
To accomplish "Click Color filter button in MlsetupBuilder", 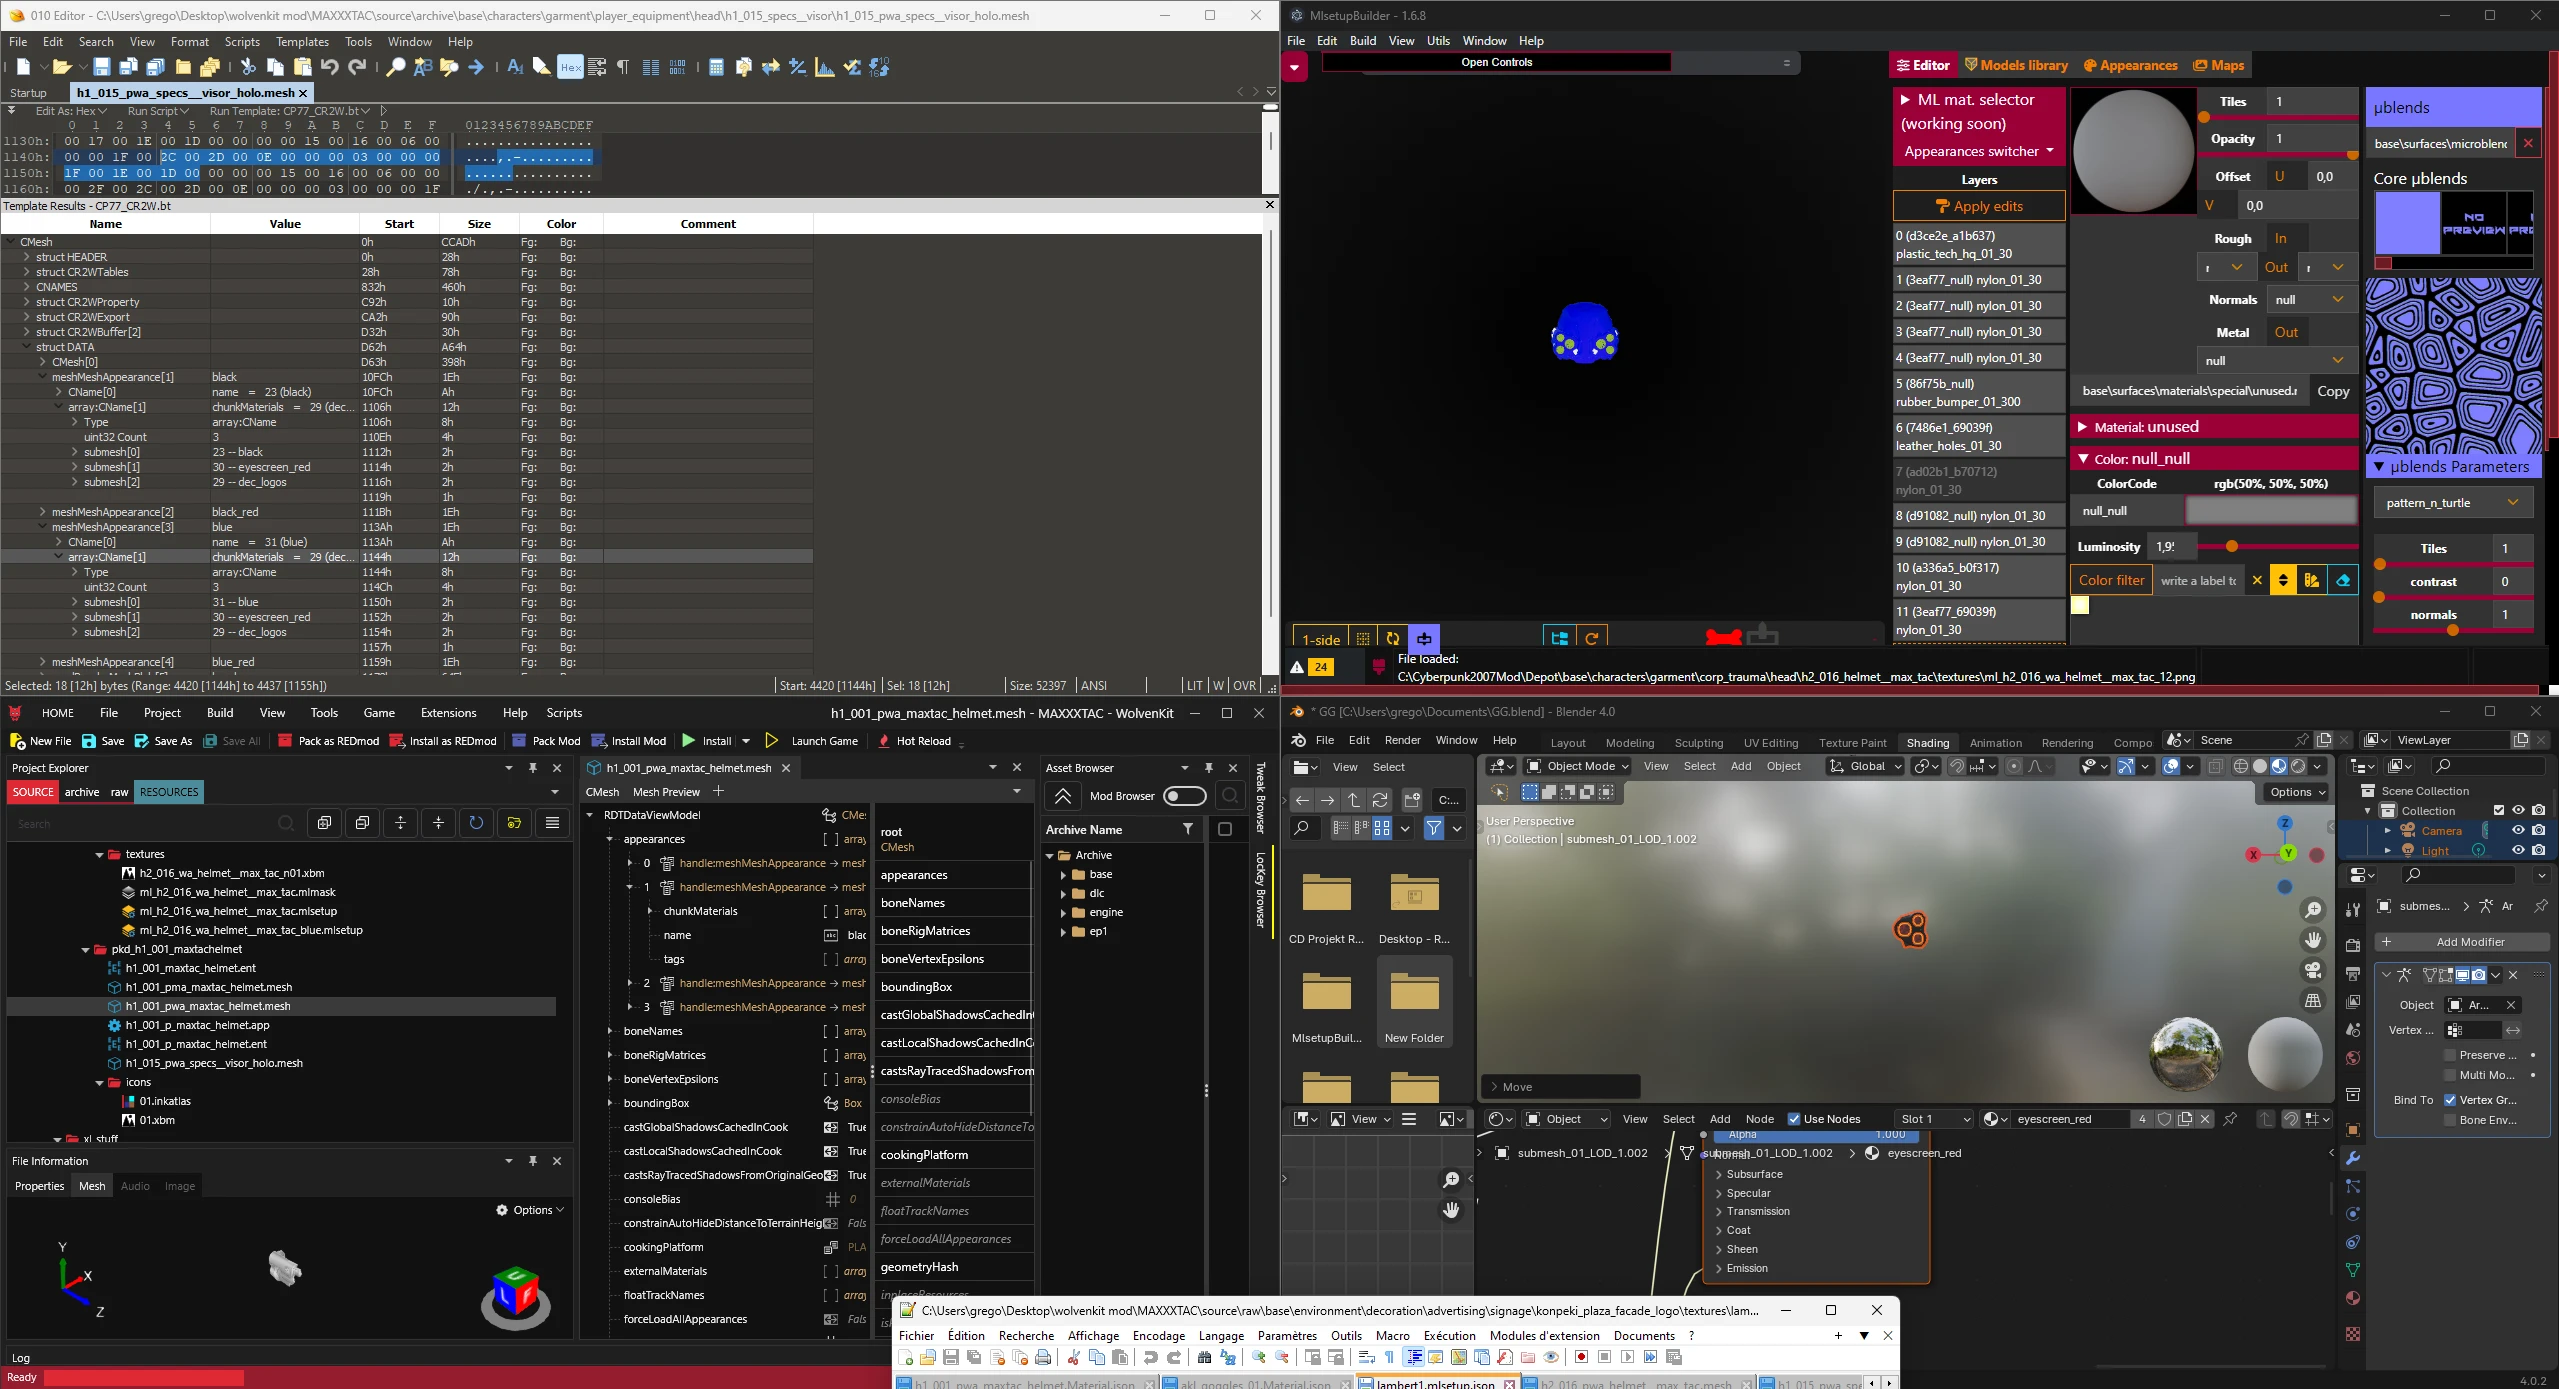I will coord(2111,580).
